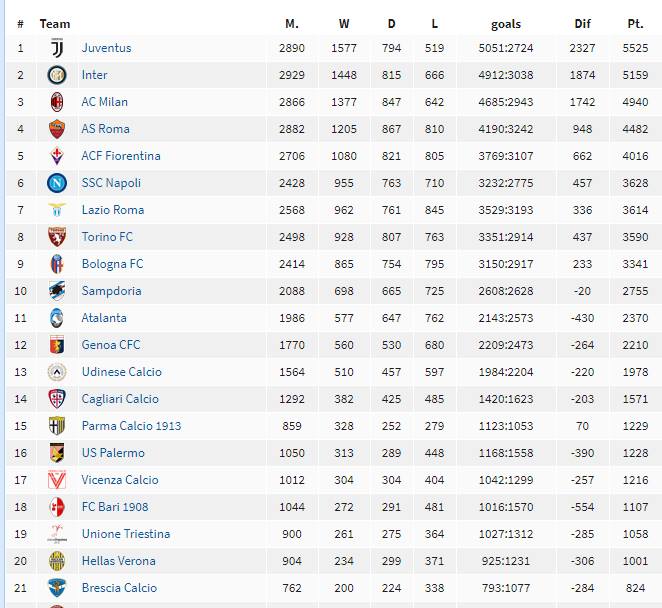
Task: Click the AC Milan crest icon
Action: click(x=57, y=102)
